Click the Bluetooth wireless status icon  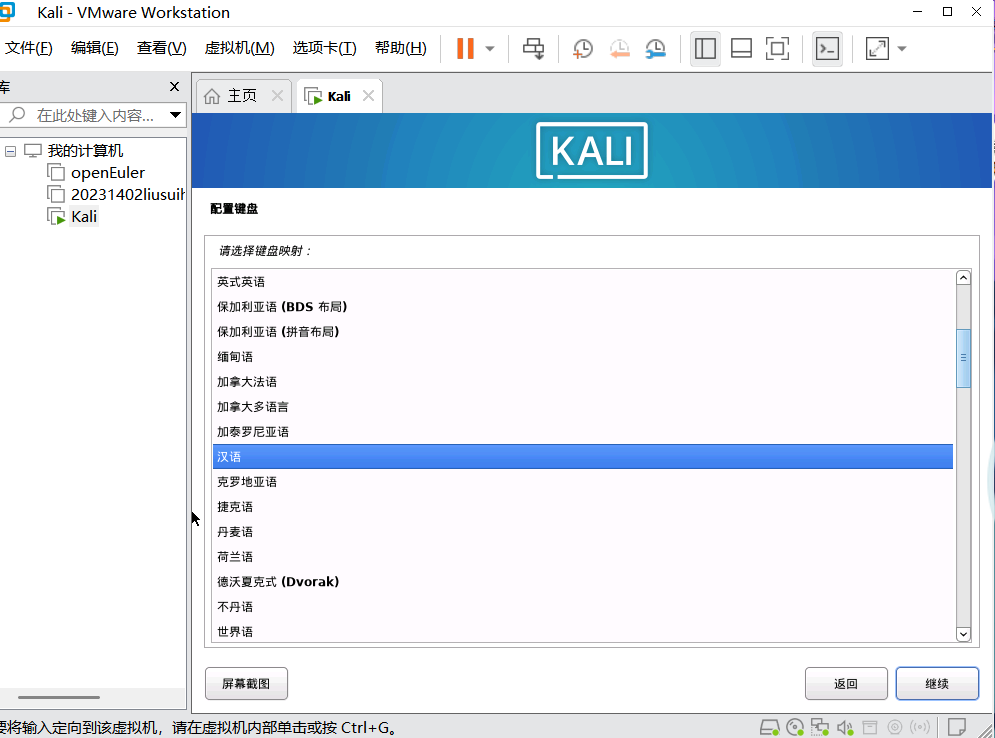coord(919,727)
